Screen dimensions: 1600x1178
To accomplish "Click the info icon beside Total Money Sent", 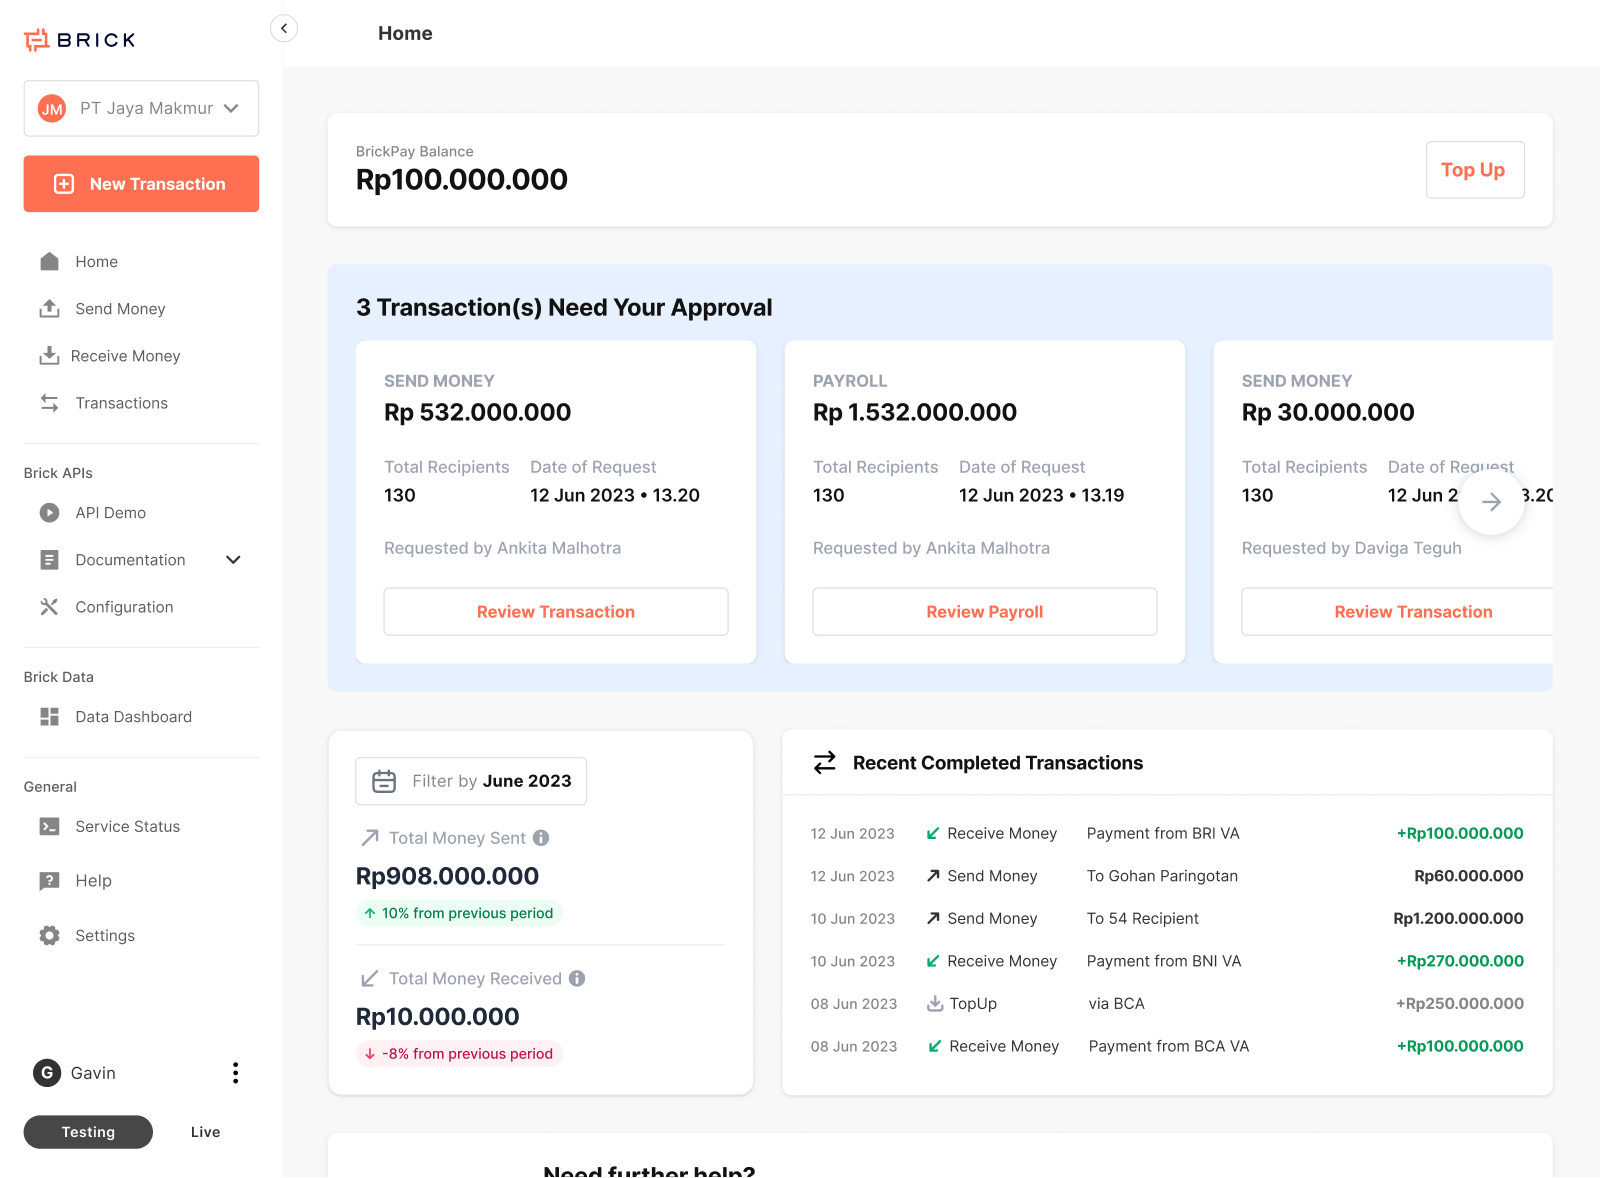I will (x=541, y=838).
